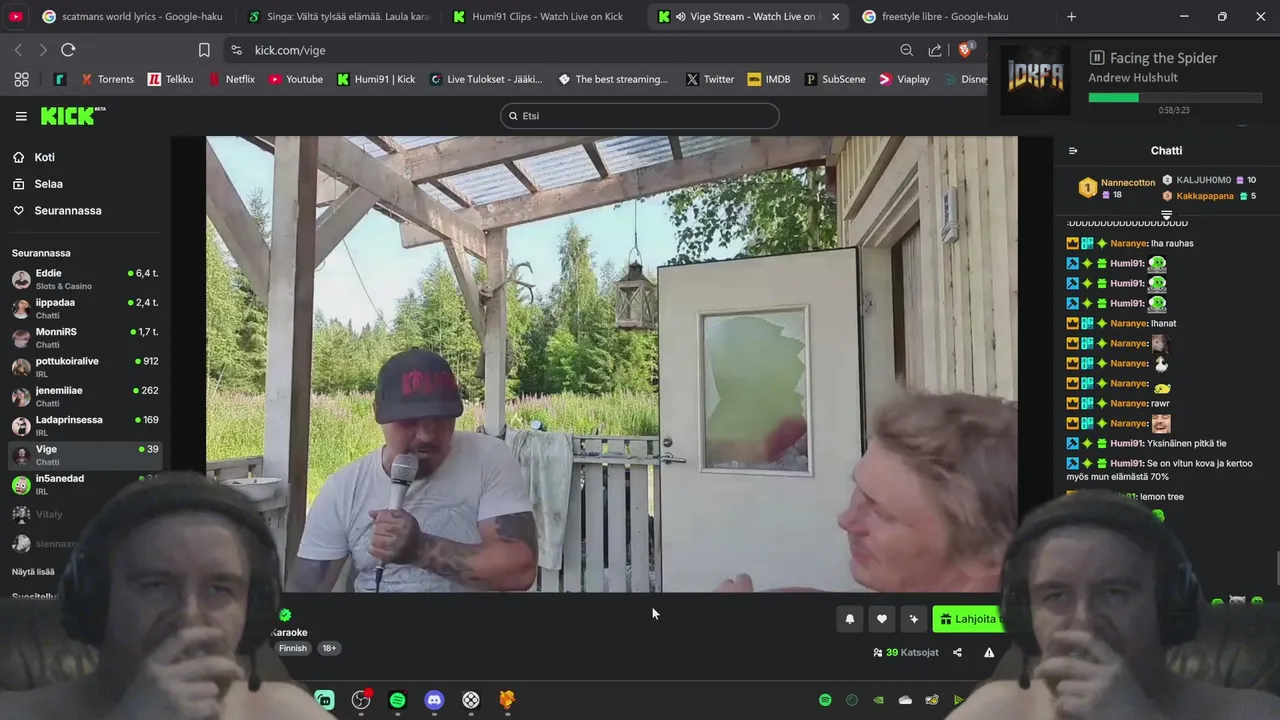This screenshot has height=720, width=1280.
Task: Open Discord from the taskbar
Action: pos(434,700)
